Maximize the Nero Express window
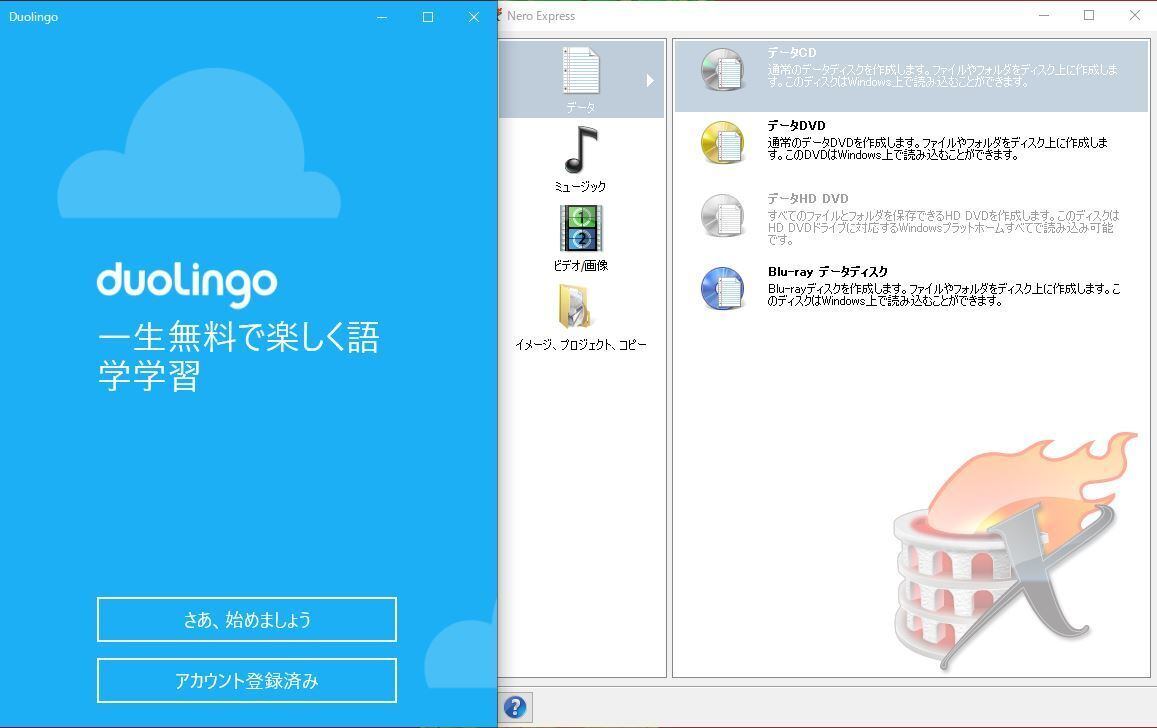 [1088, 15]
